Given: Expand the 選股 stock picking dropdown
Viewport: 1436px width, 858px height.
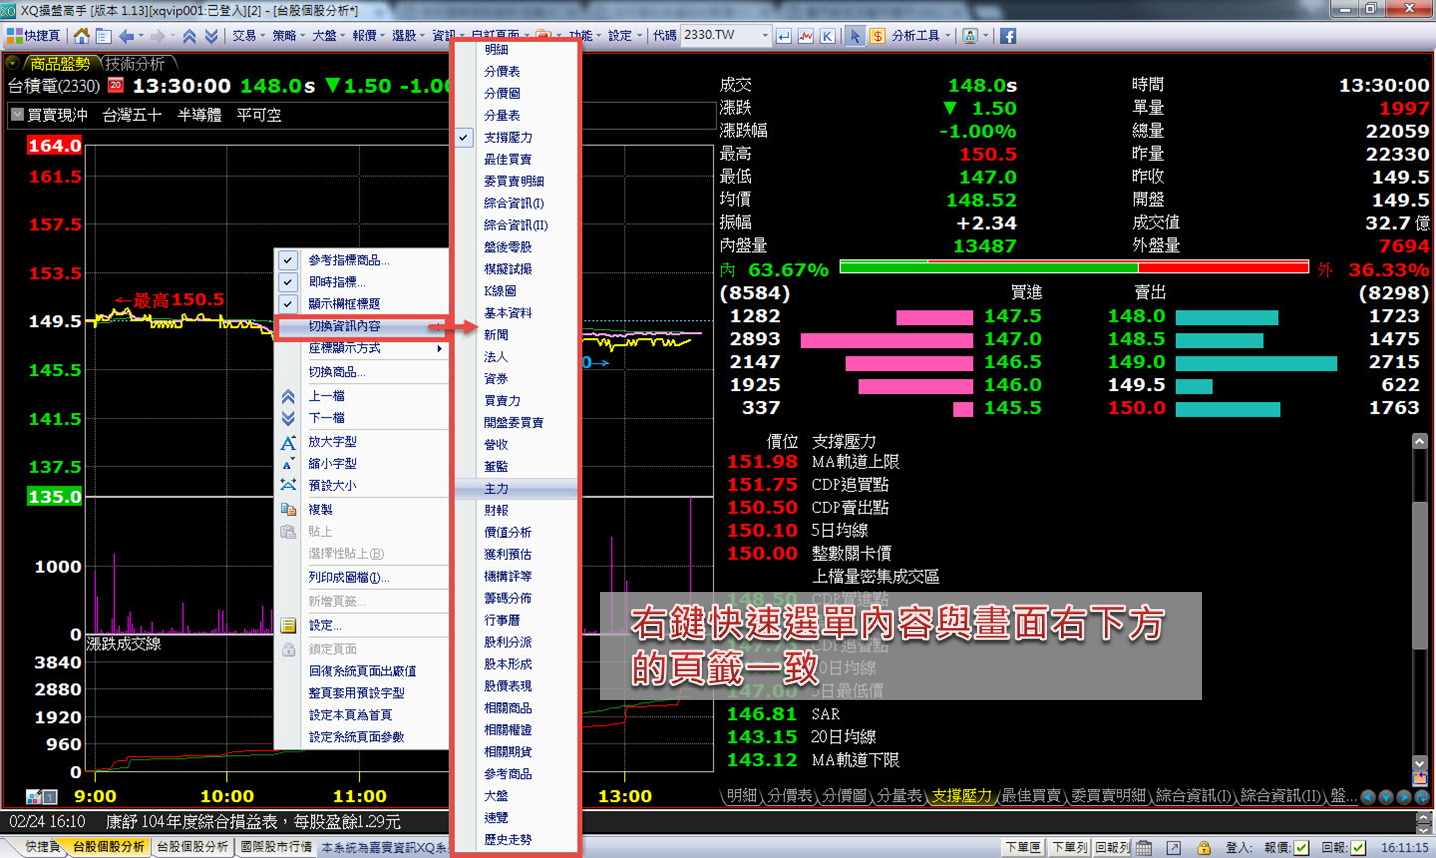Looking at the screenshot, I should [408, 36].
